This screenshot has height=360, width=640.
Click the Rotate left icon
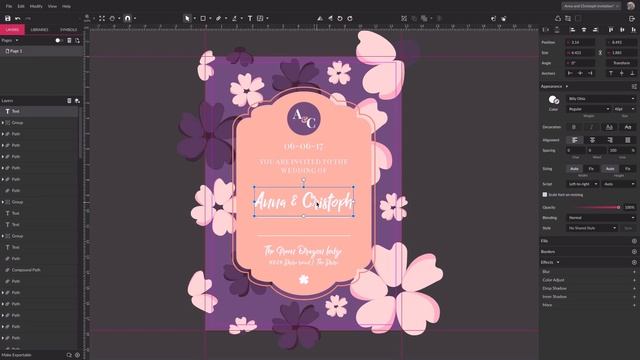click(340, 18)
